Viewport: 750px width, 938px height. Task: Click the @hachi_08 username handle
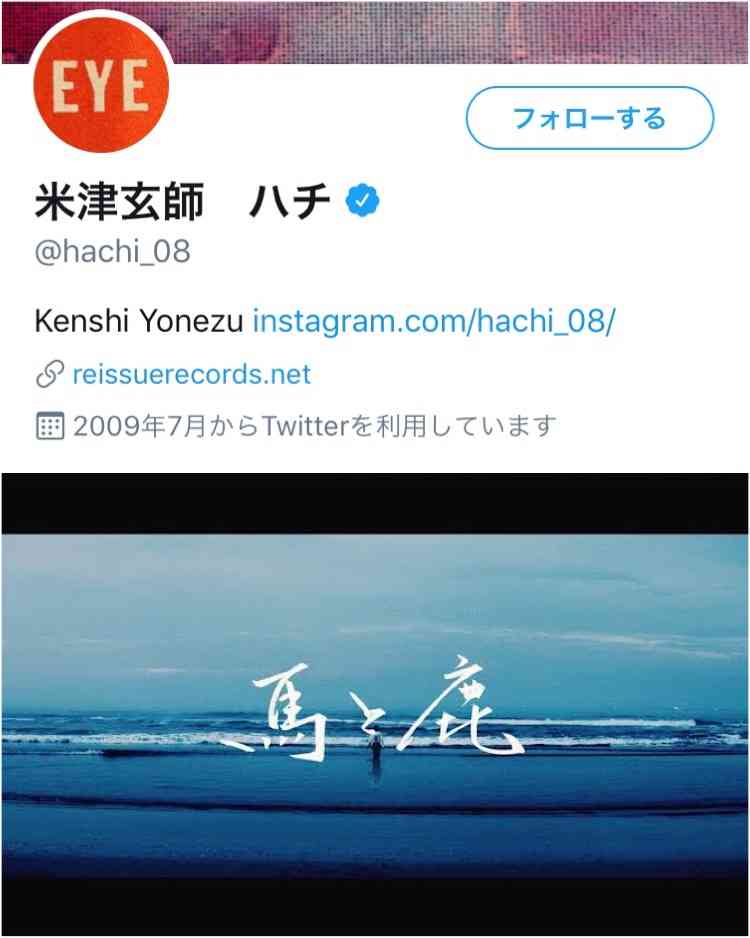[112, 251]
